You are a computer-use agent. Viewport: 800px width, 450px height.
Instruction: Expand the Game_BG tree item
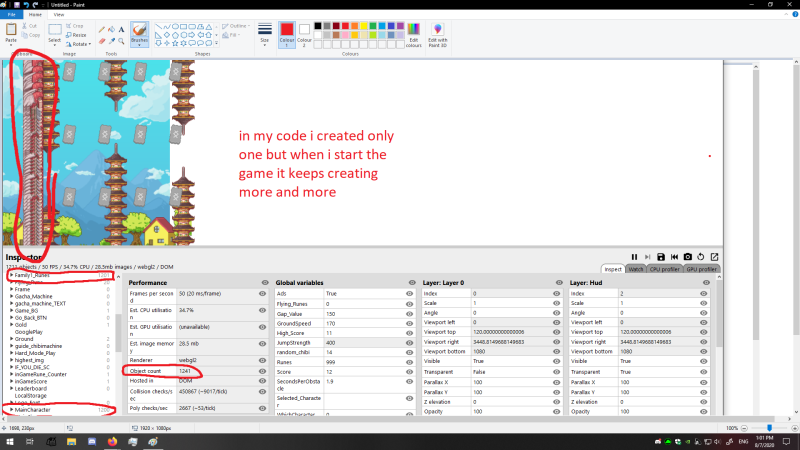pyautogui.click(x=11, y=310)
